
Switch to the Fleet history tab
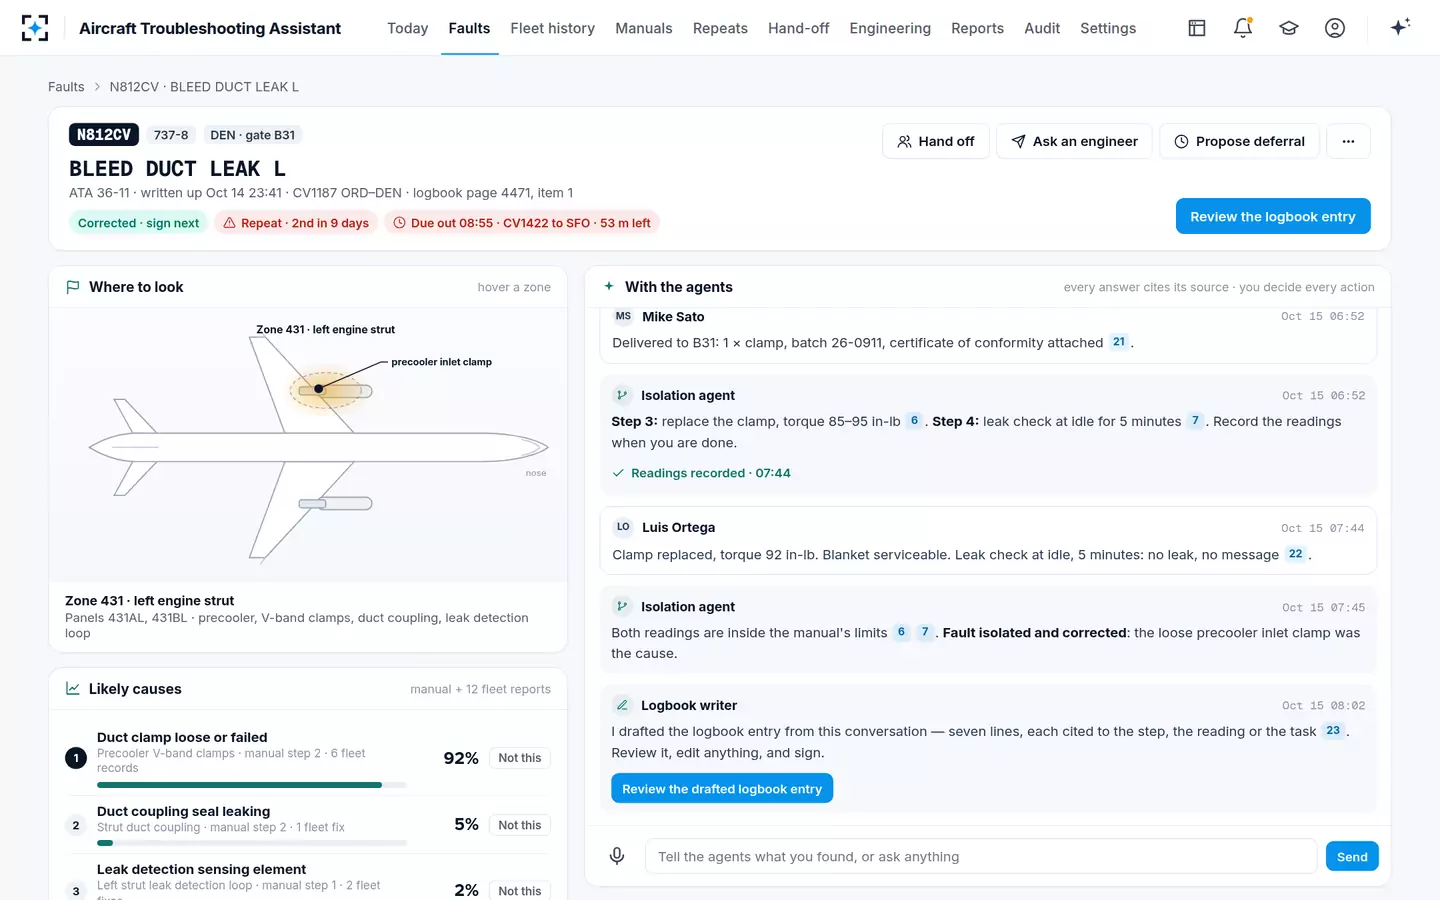pos(552,28)
